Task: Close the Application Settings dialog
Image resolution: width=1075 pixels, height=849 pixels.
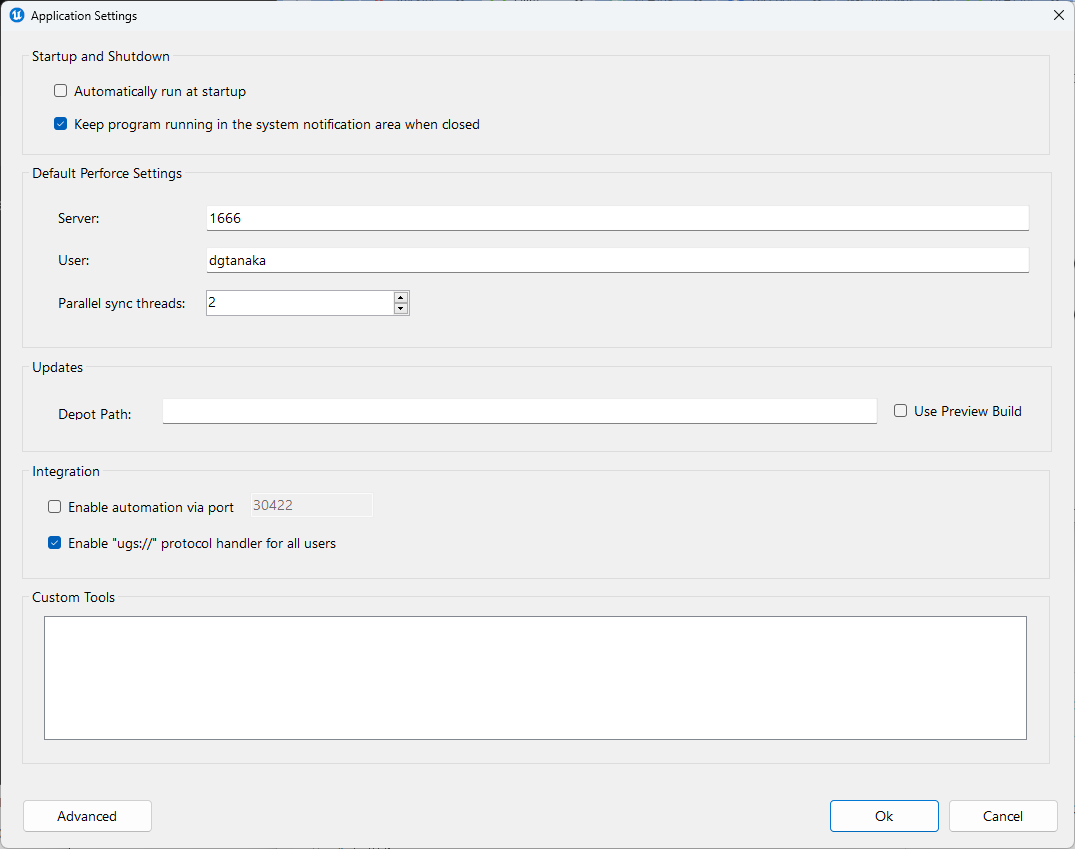Action: pos(1059,15)
